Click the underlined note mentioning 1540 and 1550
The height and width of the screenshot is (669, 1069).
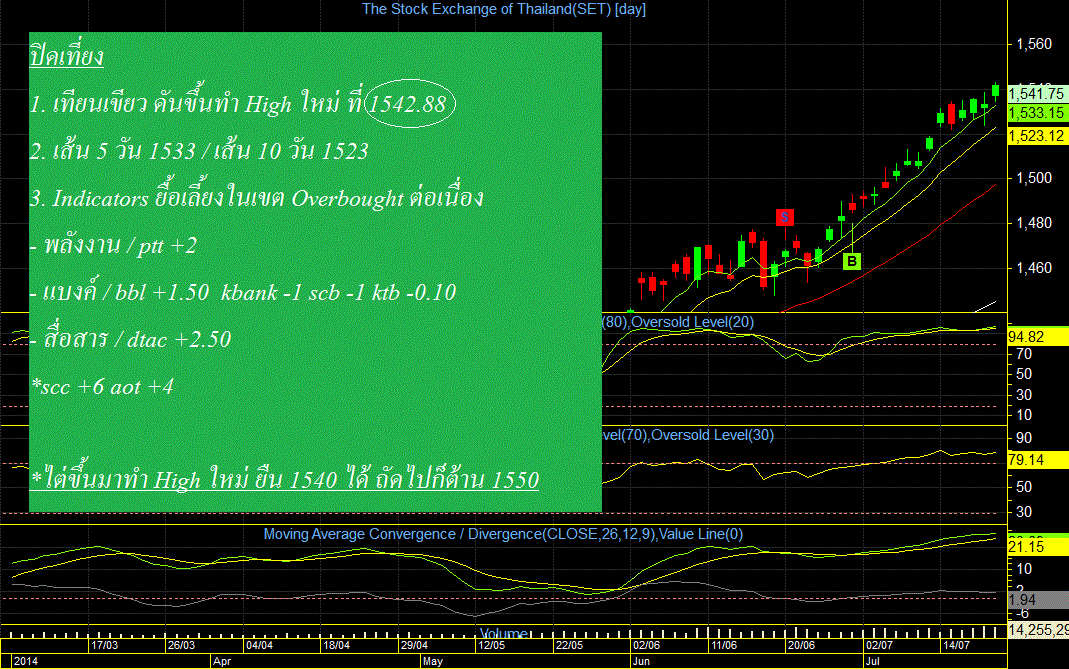pos(285,479)
